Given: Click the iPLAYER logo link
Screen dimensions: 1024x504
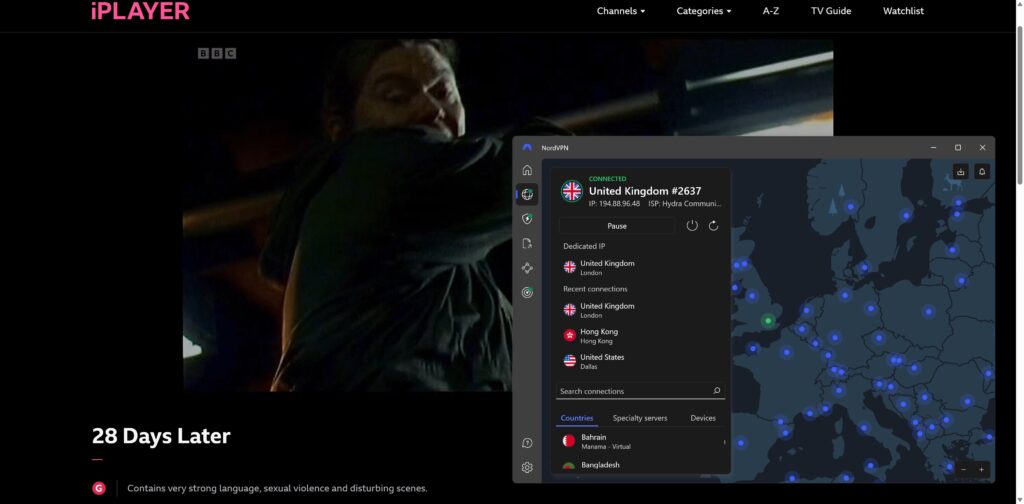Looking at the screenshot, I should (x=140, y=11).
